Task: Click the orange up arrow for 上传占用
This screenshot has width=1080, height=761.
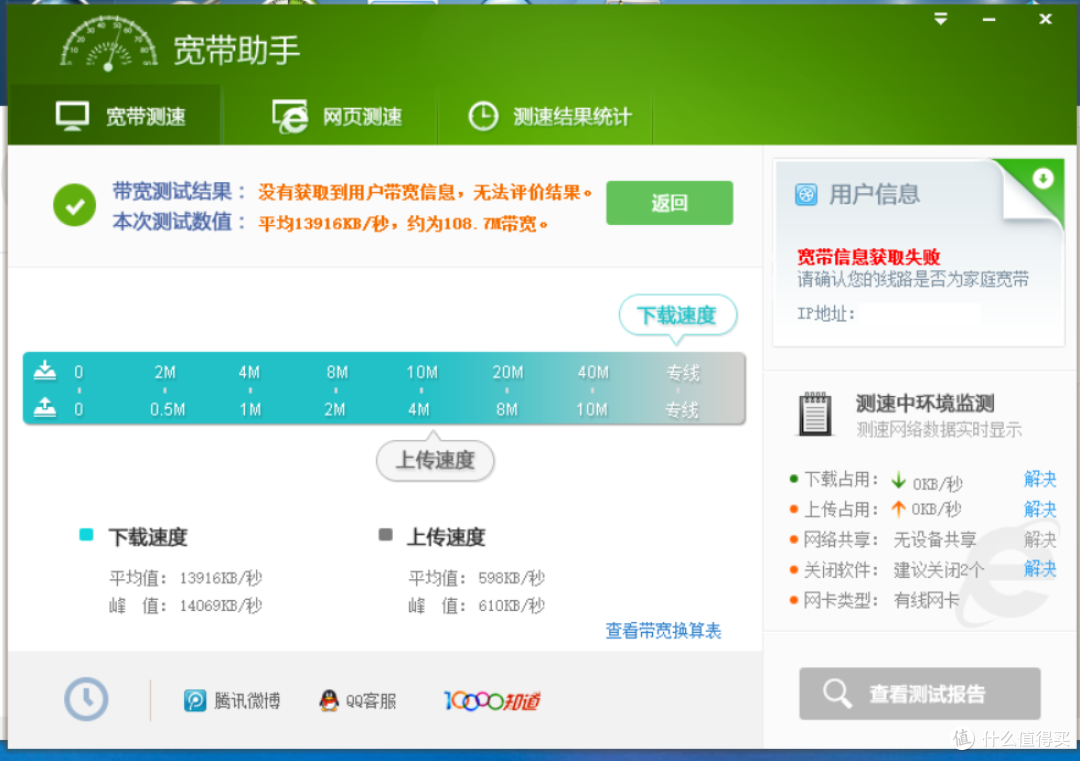Action: coord(898,509)
